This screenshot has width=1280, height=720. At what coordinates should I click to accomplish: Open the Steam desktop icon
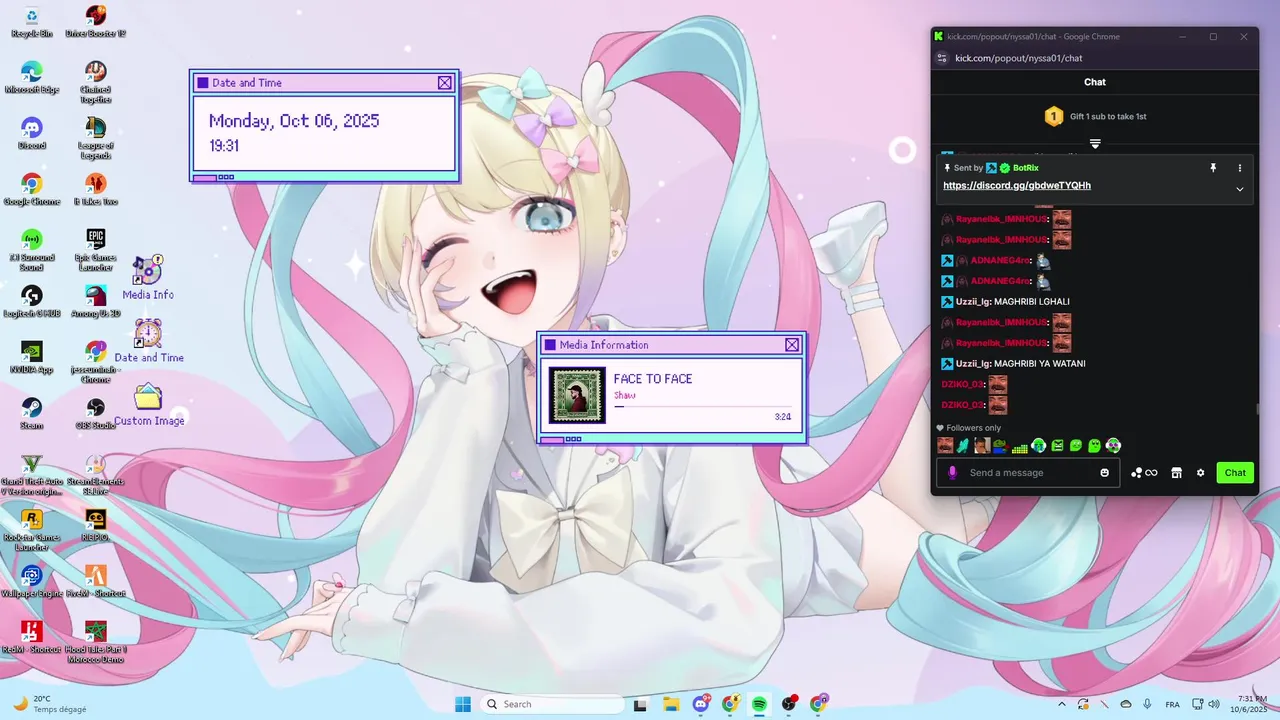[x=32, y=413]
